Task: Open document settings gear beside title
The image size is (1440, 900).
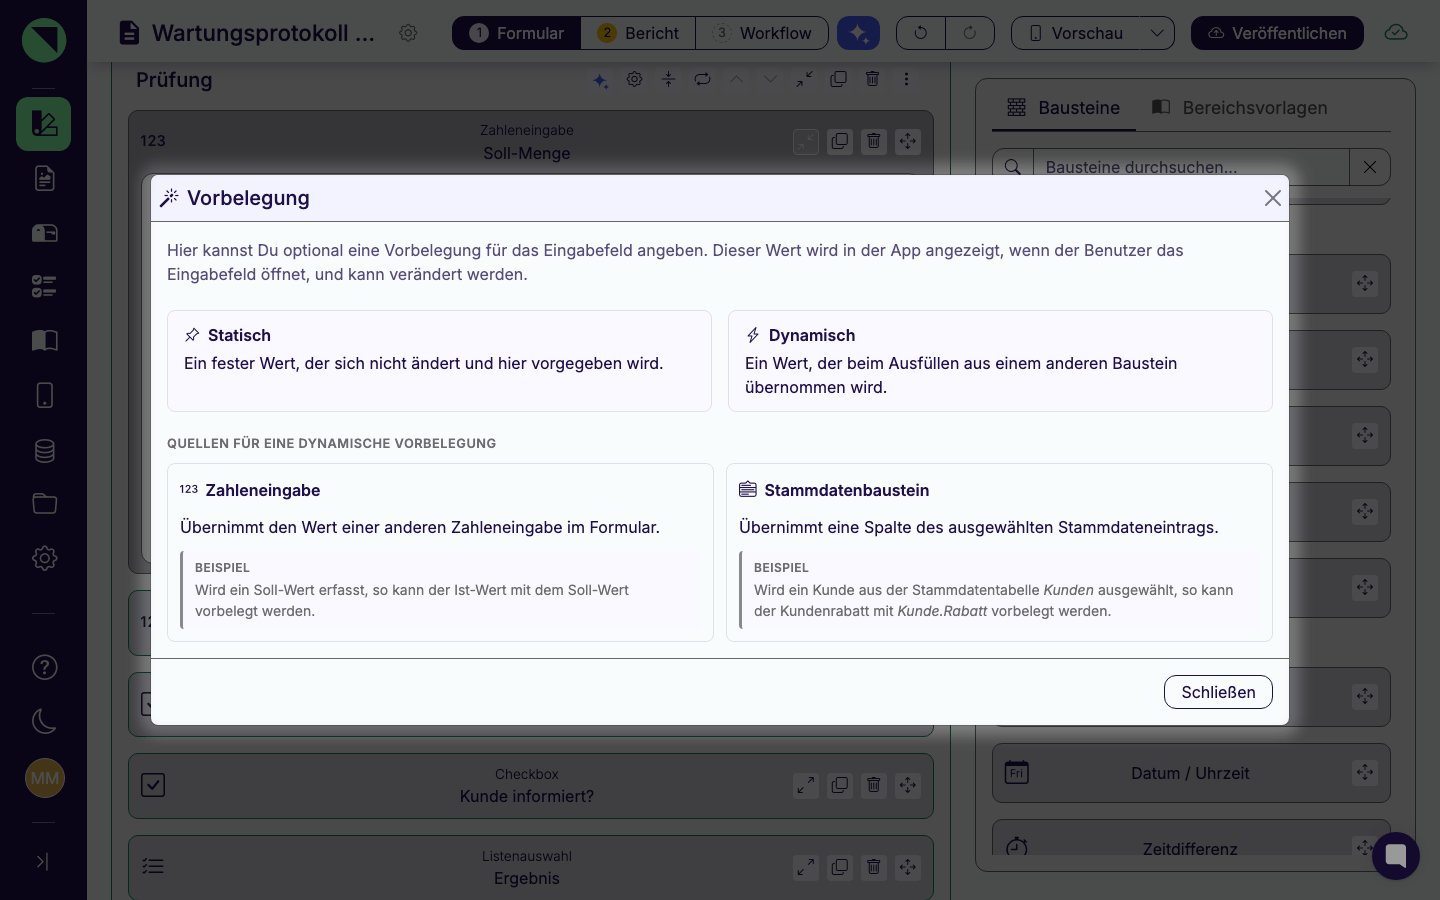Action: coord(408,33)
